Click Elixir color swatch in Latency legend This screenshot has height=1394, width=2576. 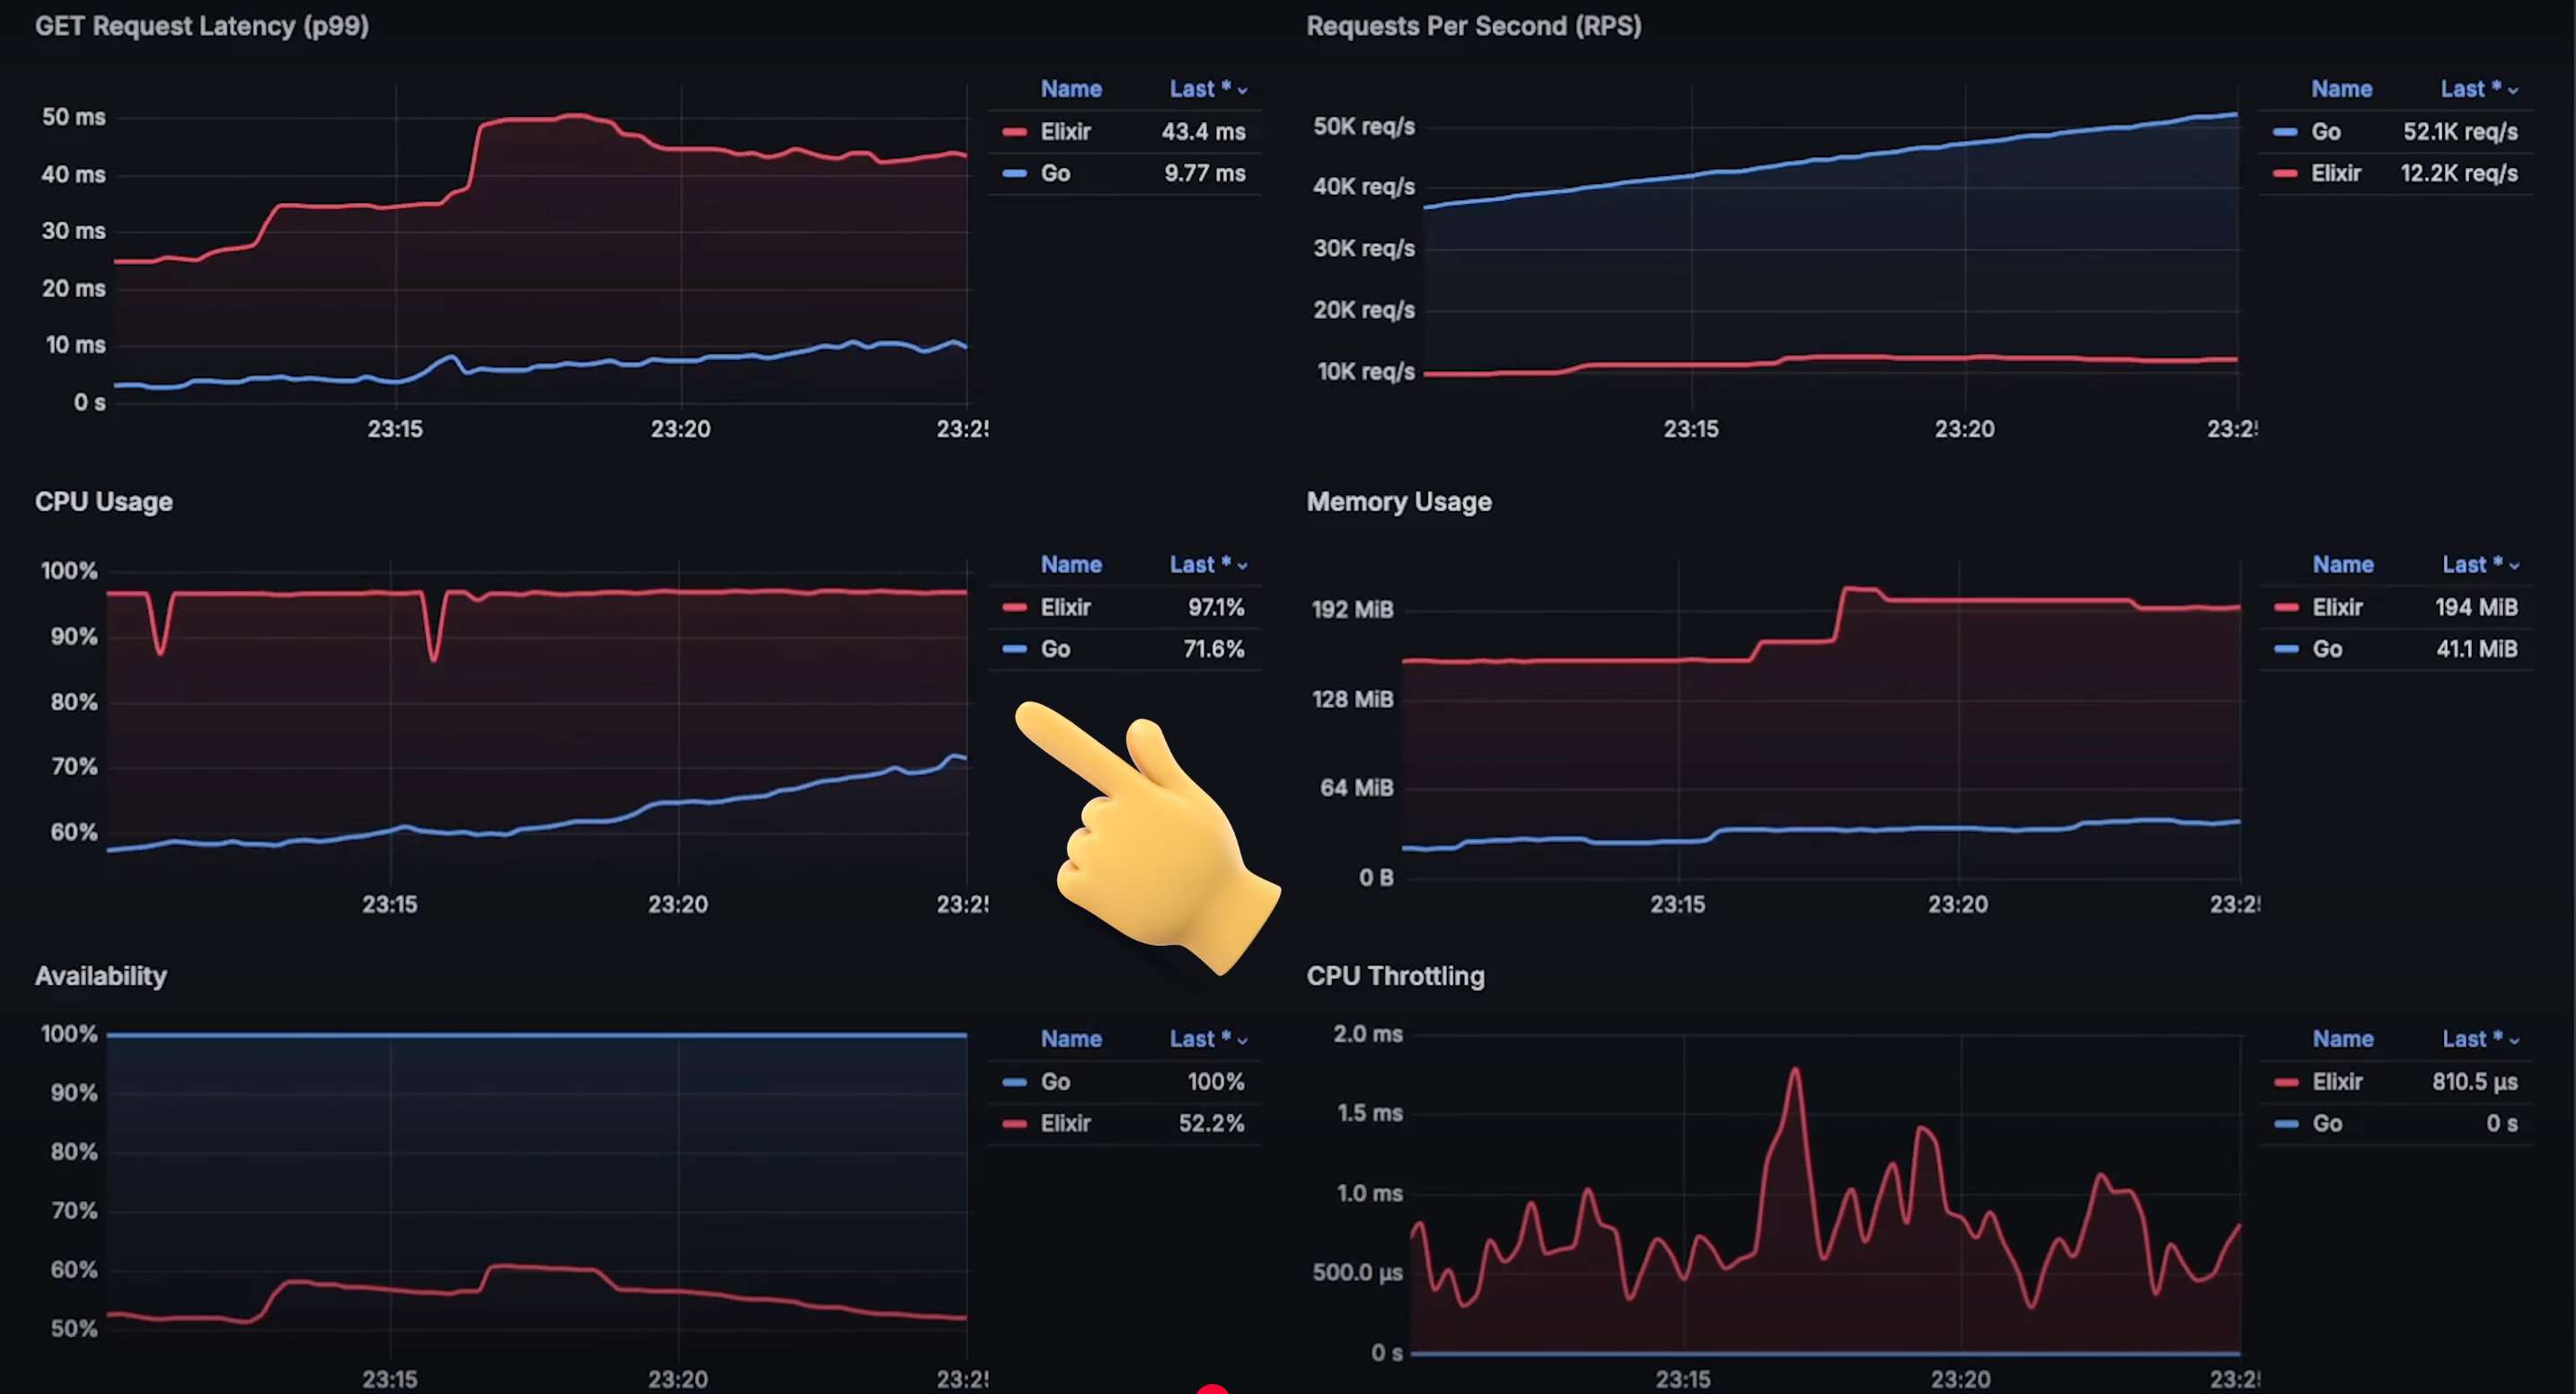coord(1014,132)
